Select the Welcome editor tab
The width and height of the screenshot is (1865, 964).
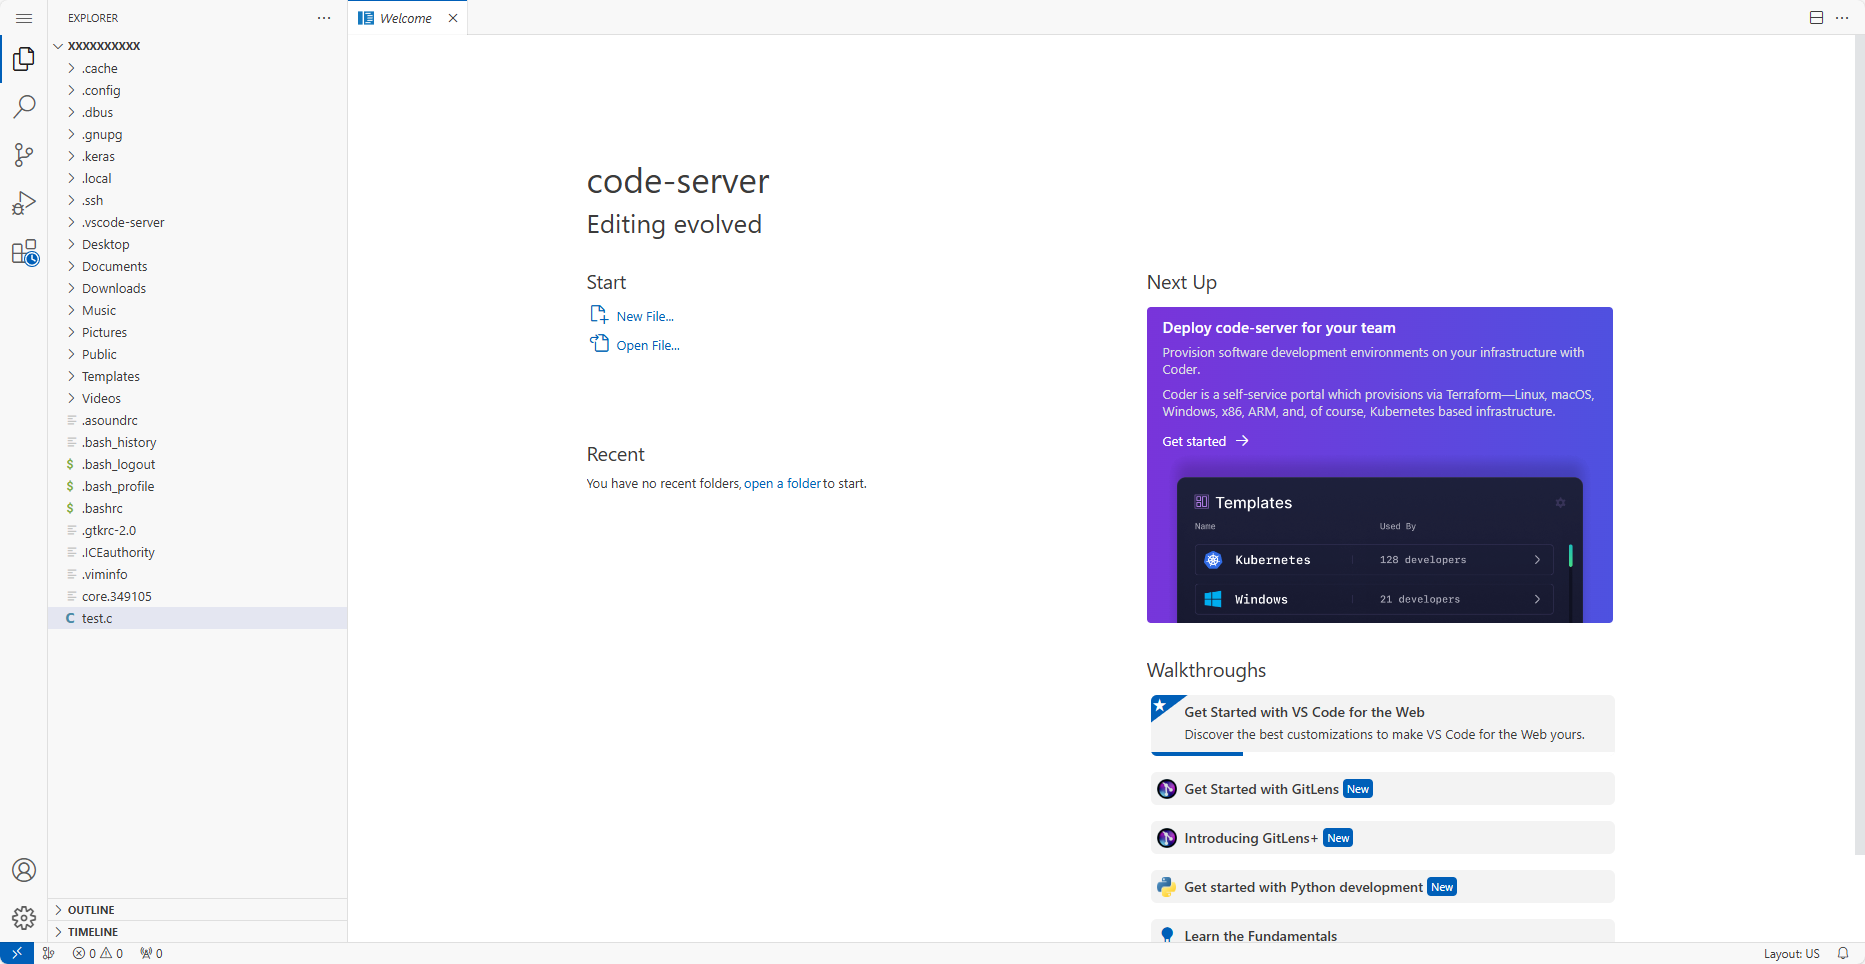(407, 18)
